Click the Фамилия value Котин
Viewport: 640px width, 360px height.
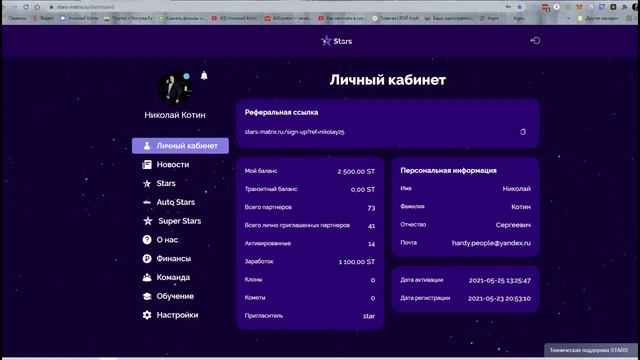pyautogui.click(x=521, y=207)
